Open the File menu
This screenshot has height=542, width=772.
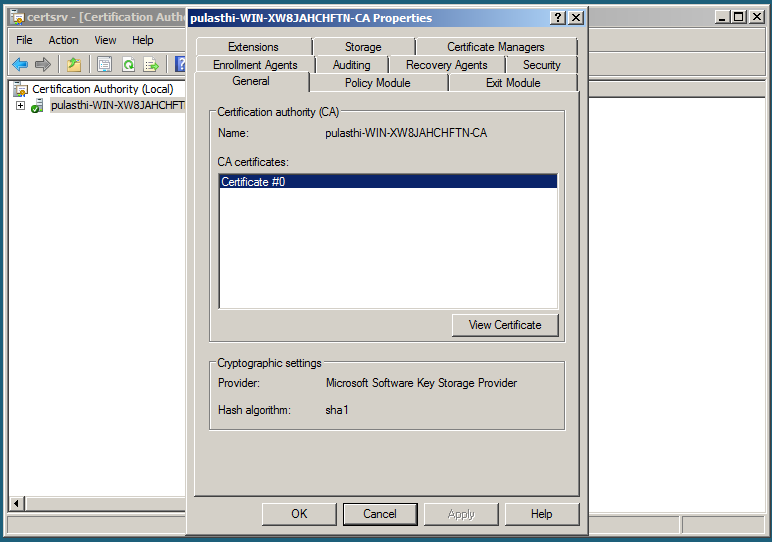24,40
